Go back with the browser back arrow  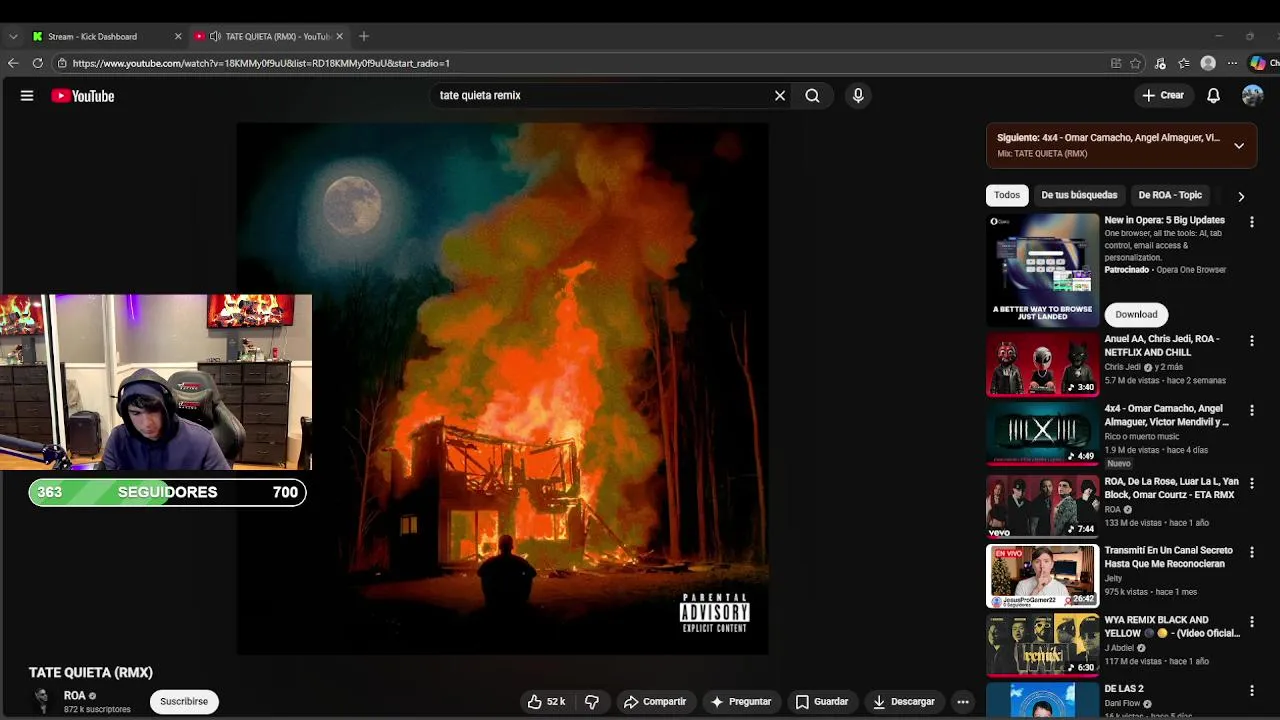[13, 63]
